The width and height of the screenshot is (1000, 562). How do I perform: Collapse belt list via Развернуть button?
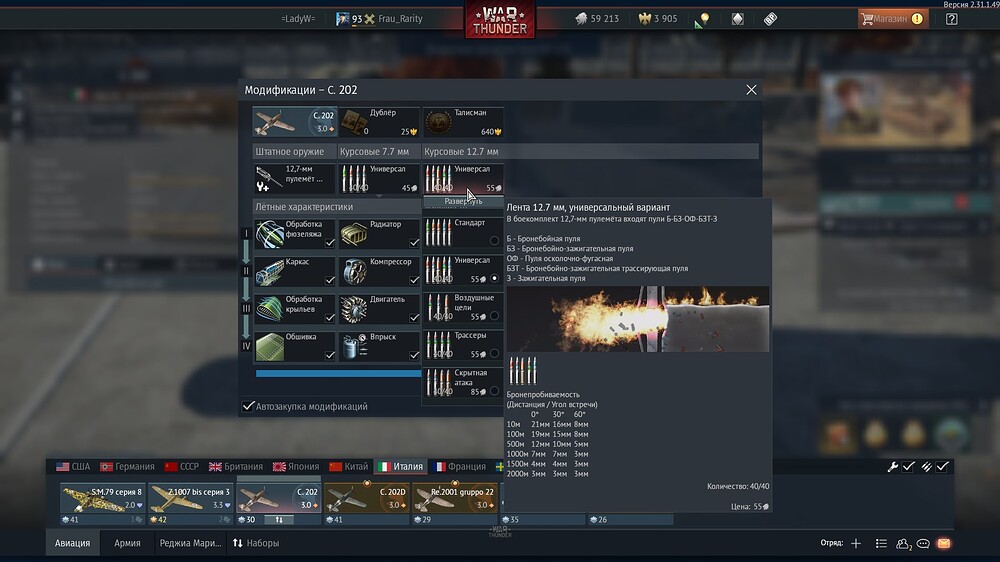463,202
